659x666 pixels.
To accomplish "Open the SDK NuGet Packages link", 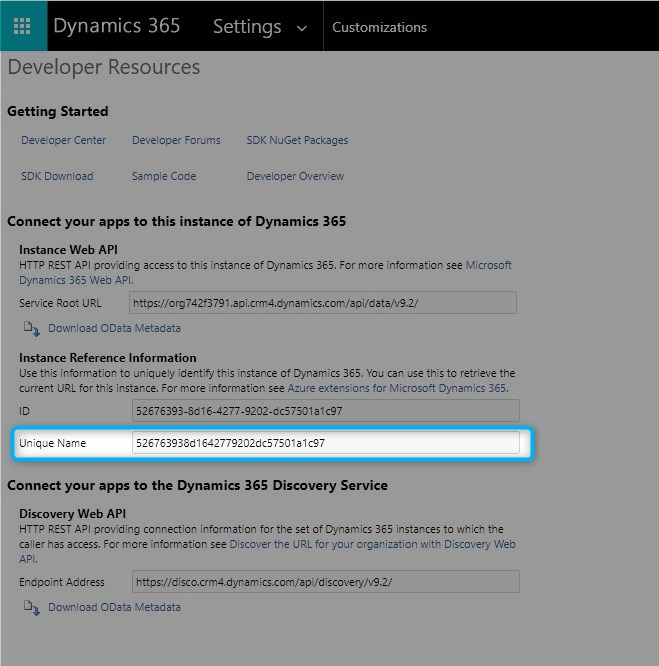I will point(297,140).
